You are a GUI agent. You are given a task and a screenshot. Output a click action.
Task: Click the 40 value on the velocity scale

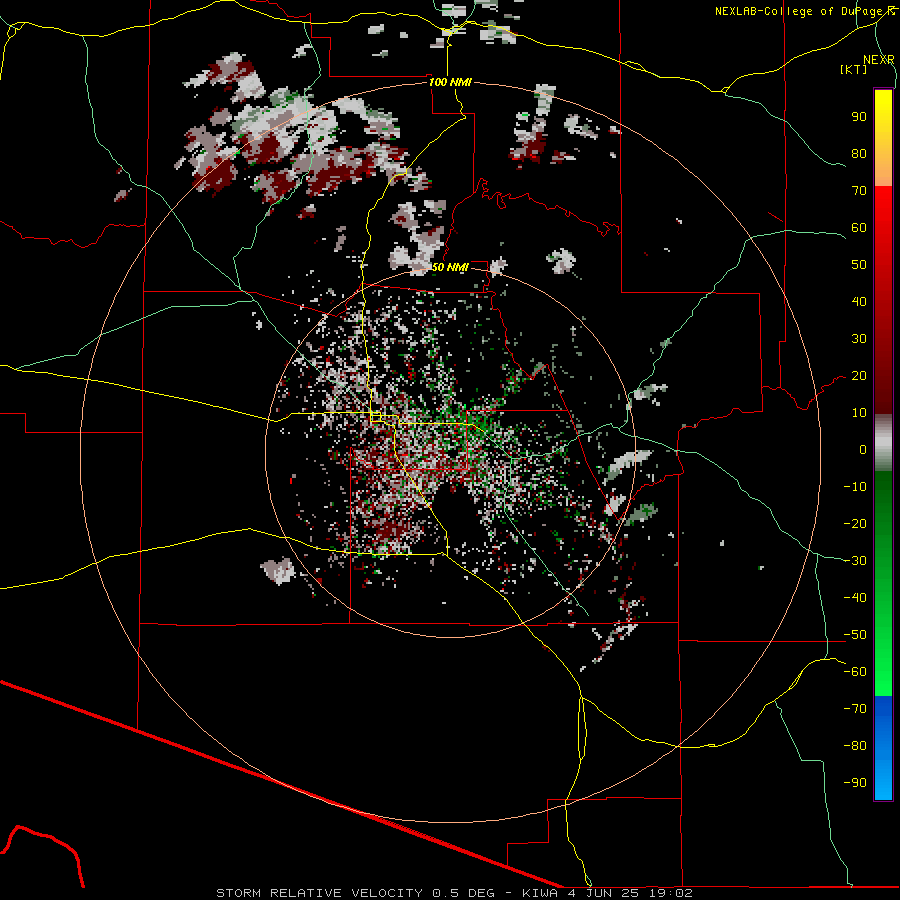[859, 301]
